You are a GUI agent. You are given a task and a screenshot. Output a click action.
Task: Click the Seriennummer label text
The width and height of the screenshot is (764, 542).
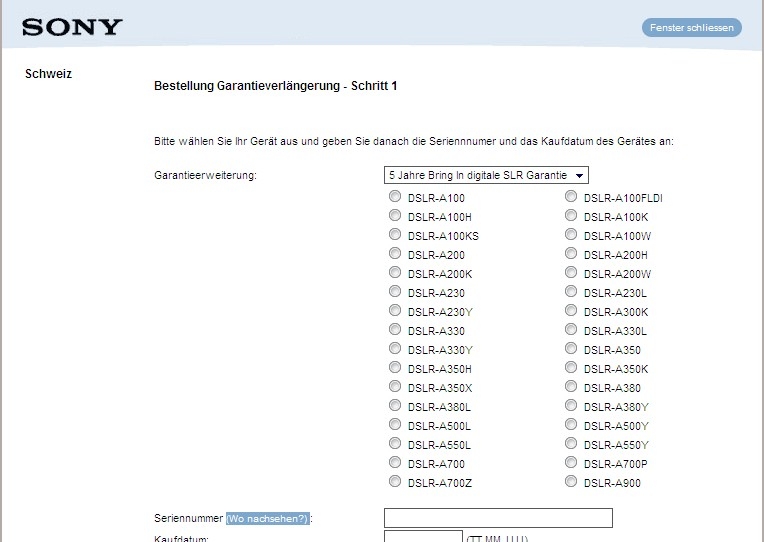tap(188, 518)
